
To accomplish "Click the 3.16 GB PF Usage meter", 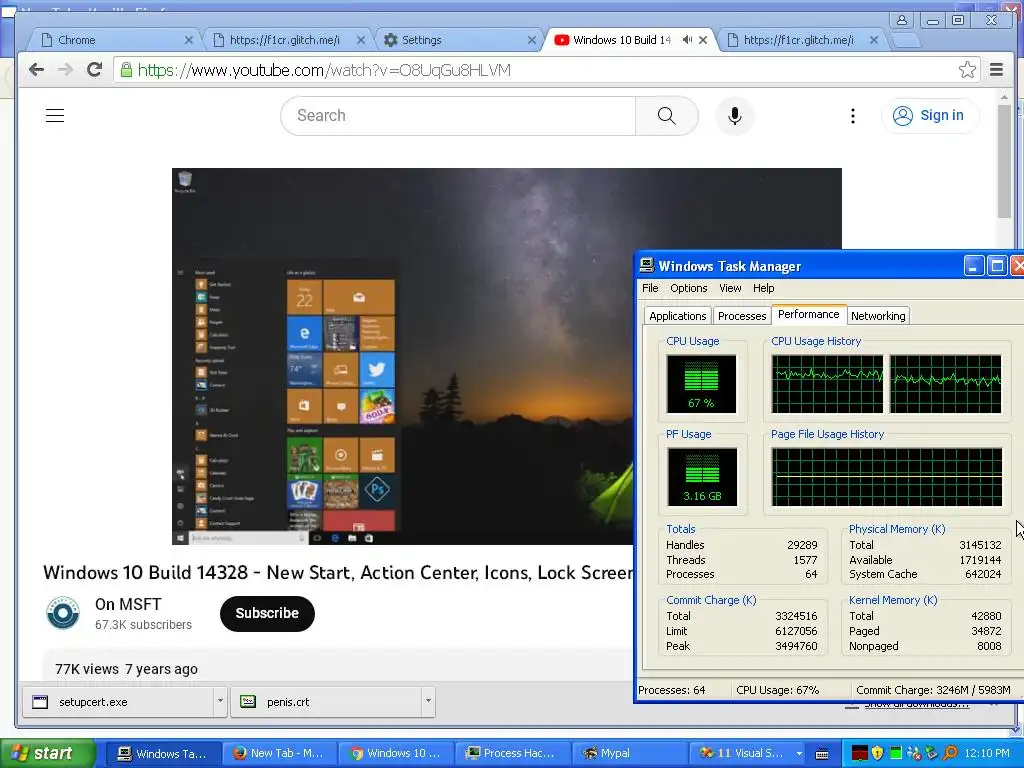I will click(x=702, y=477).
